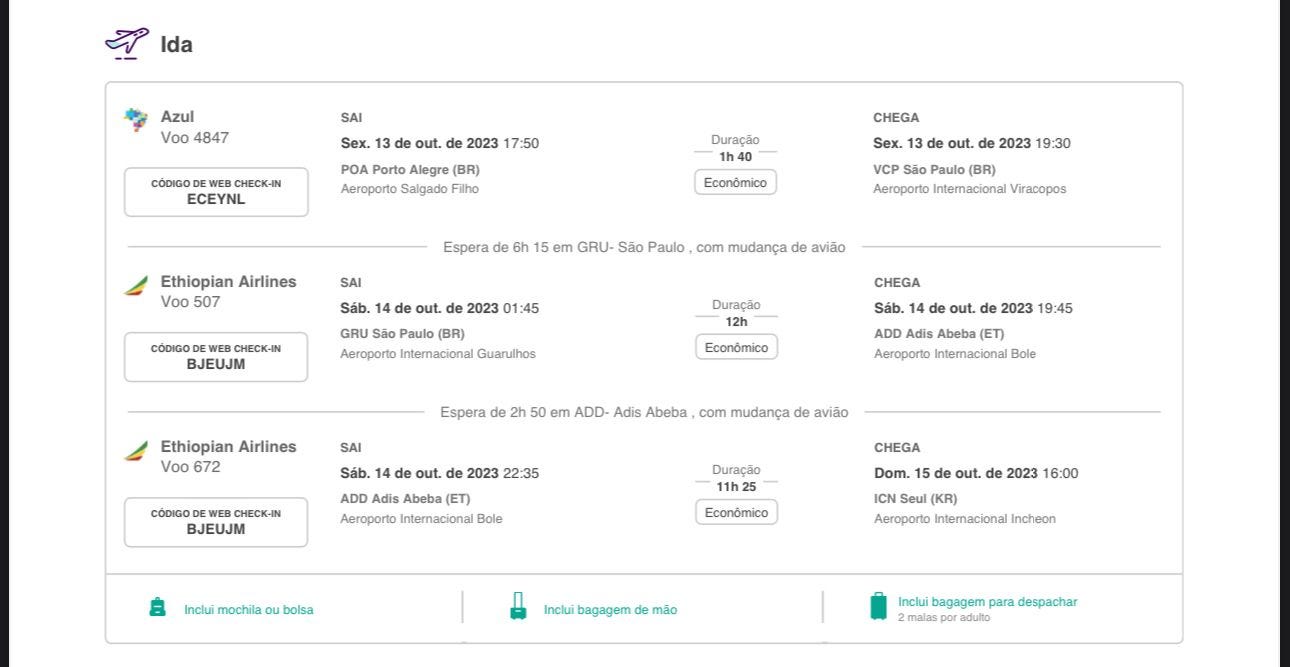Click Aeroporto Internacional Incheon
1290x667 pixels.
point(965,519)
